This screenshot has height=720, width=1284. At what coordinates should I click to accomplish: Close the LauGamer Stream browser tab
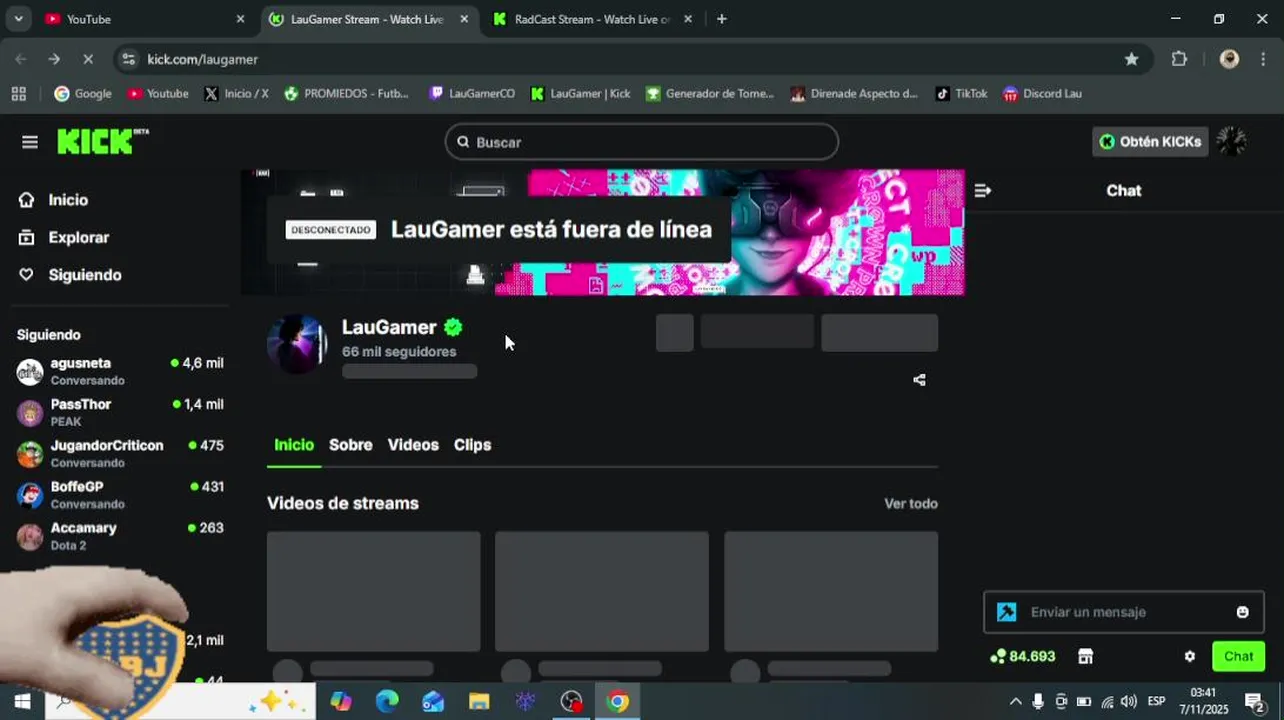(x=464, y=19)
